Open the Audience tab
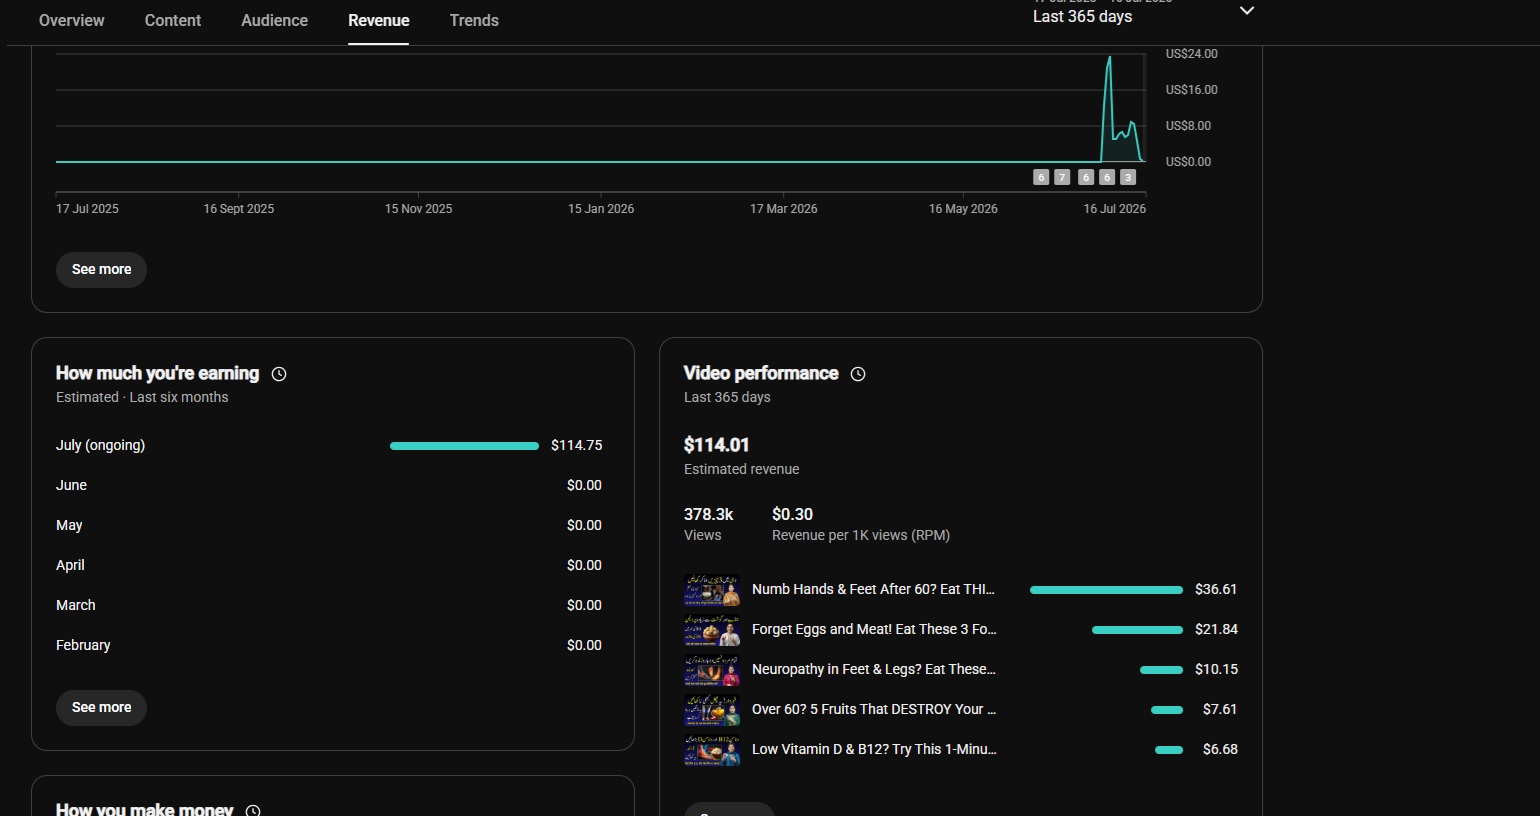The height and width of the screenshot is (816, 1540). 274,20
